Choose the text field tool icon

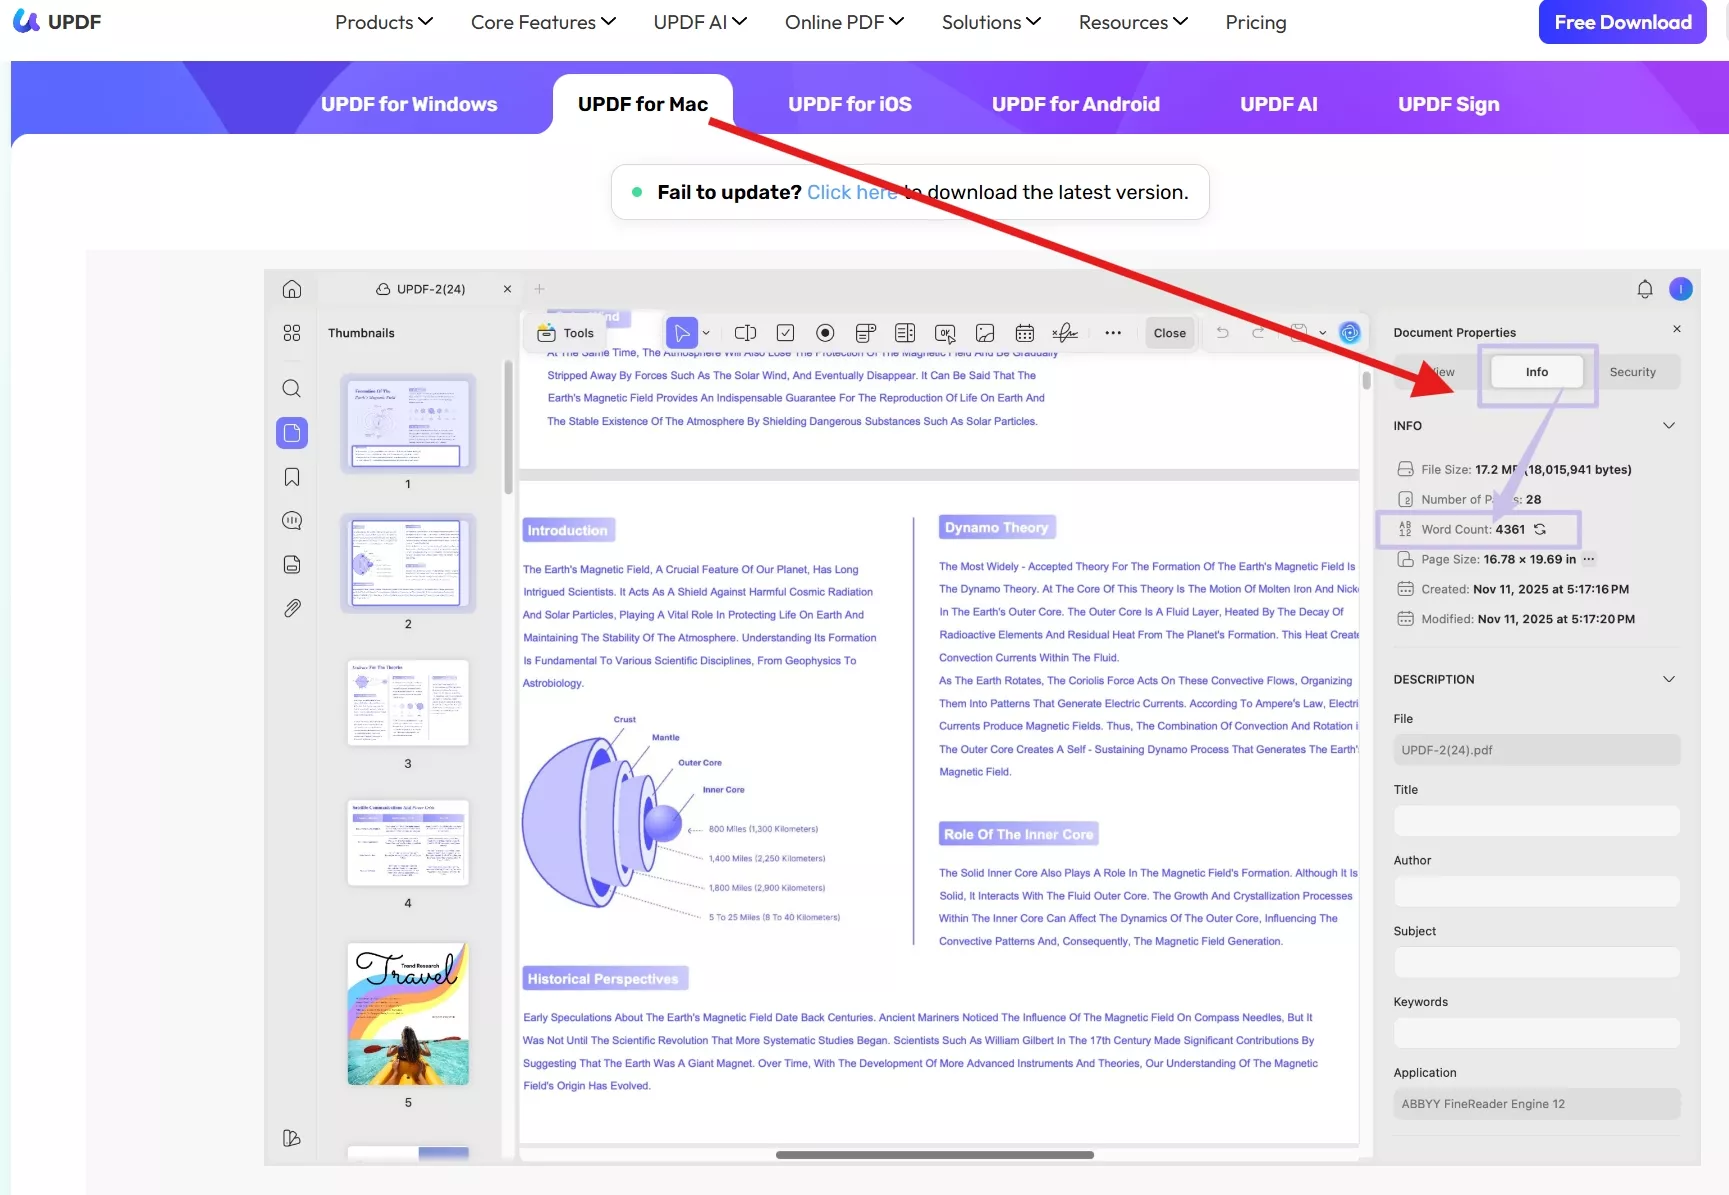point(745,333)
